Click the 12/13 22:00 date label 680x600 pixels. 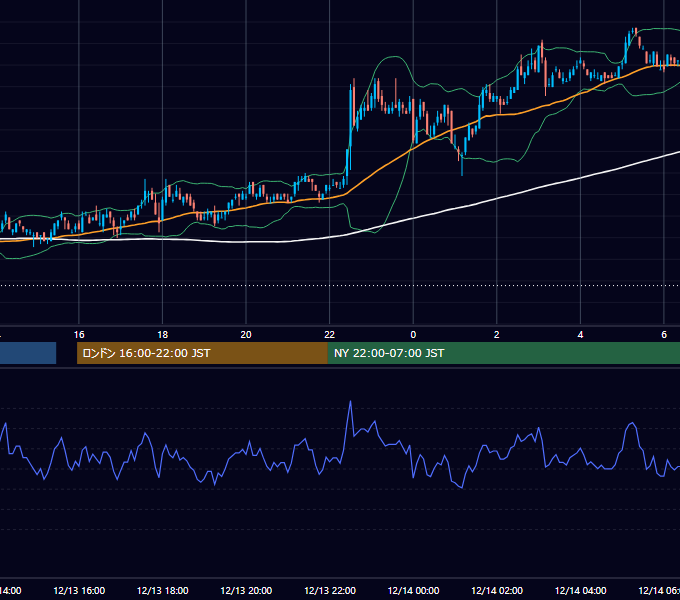330,590
